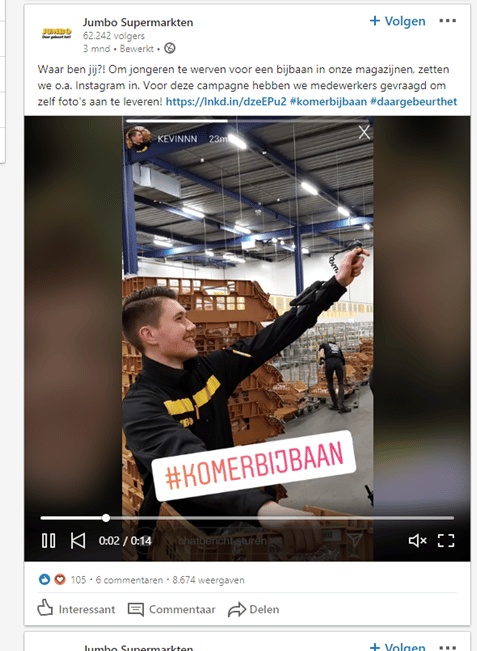Unmute the video sound

pyautogui.click(x=417, y=541)
